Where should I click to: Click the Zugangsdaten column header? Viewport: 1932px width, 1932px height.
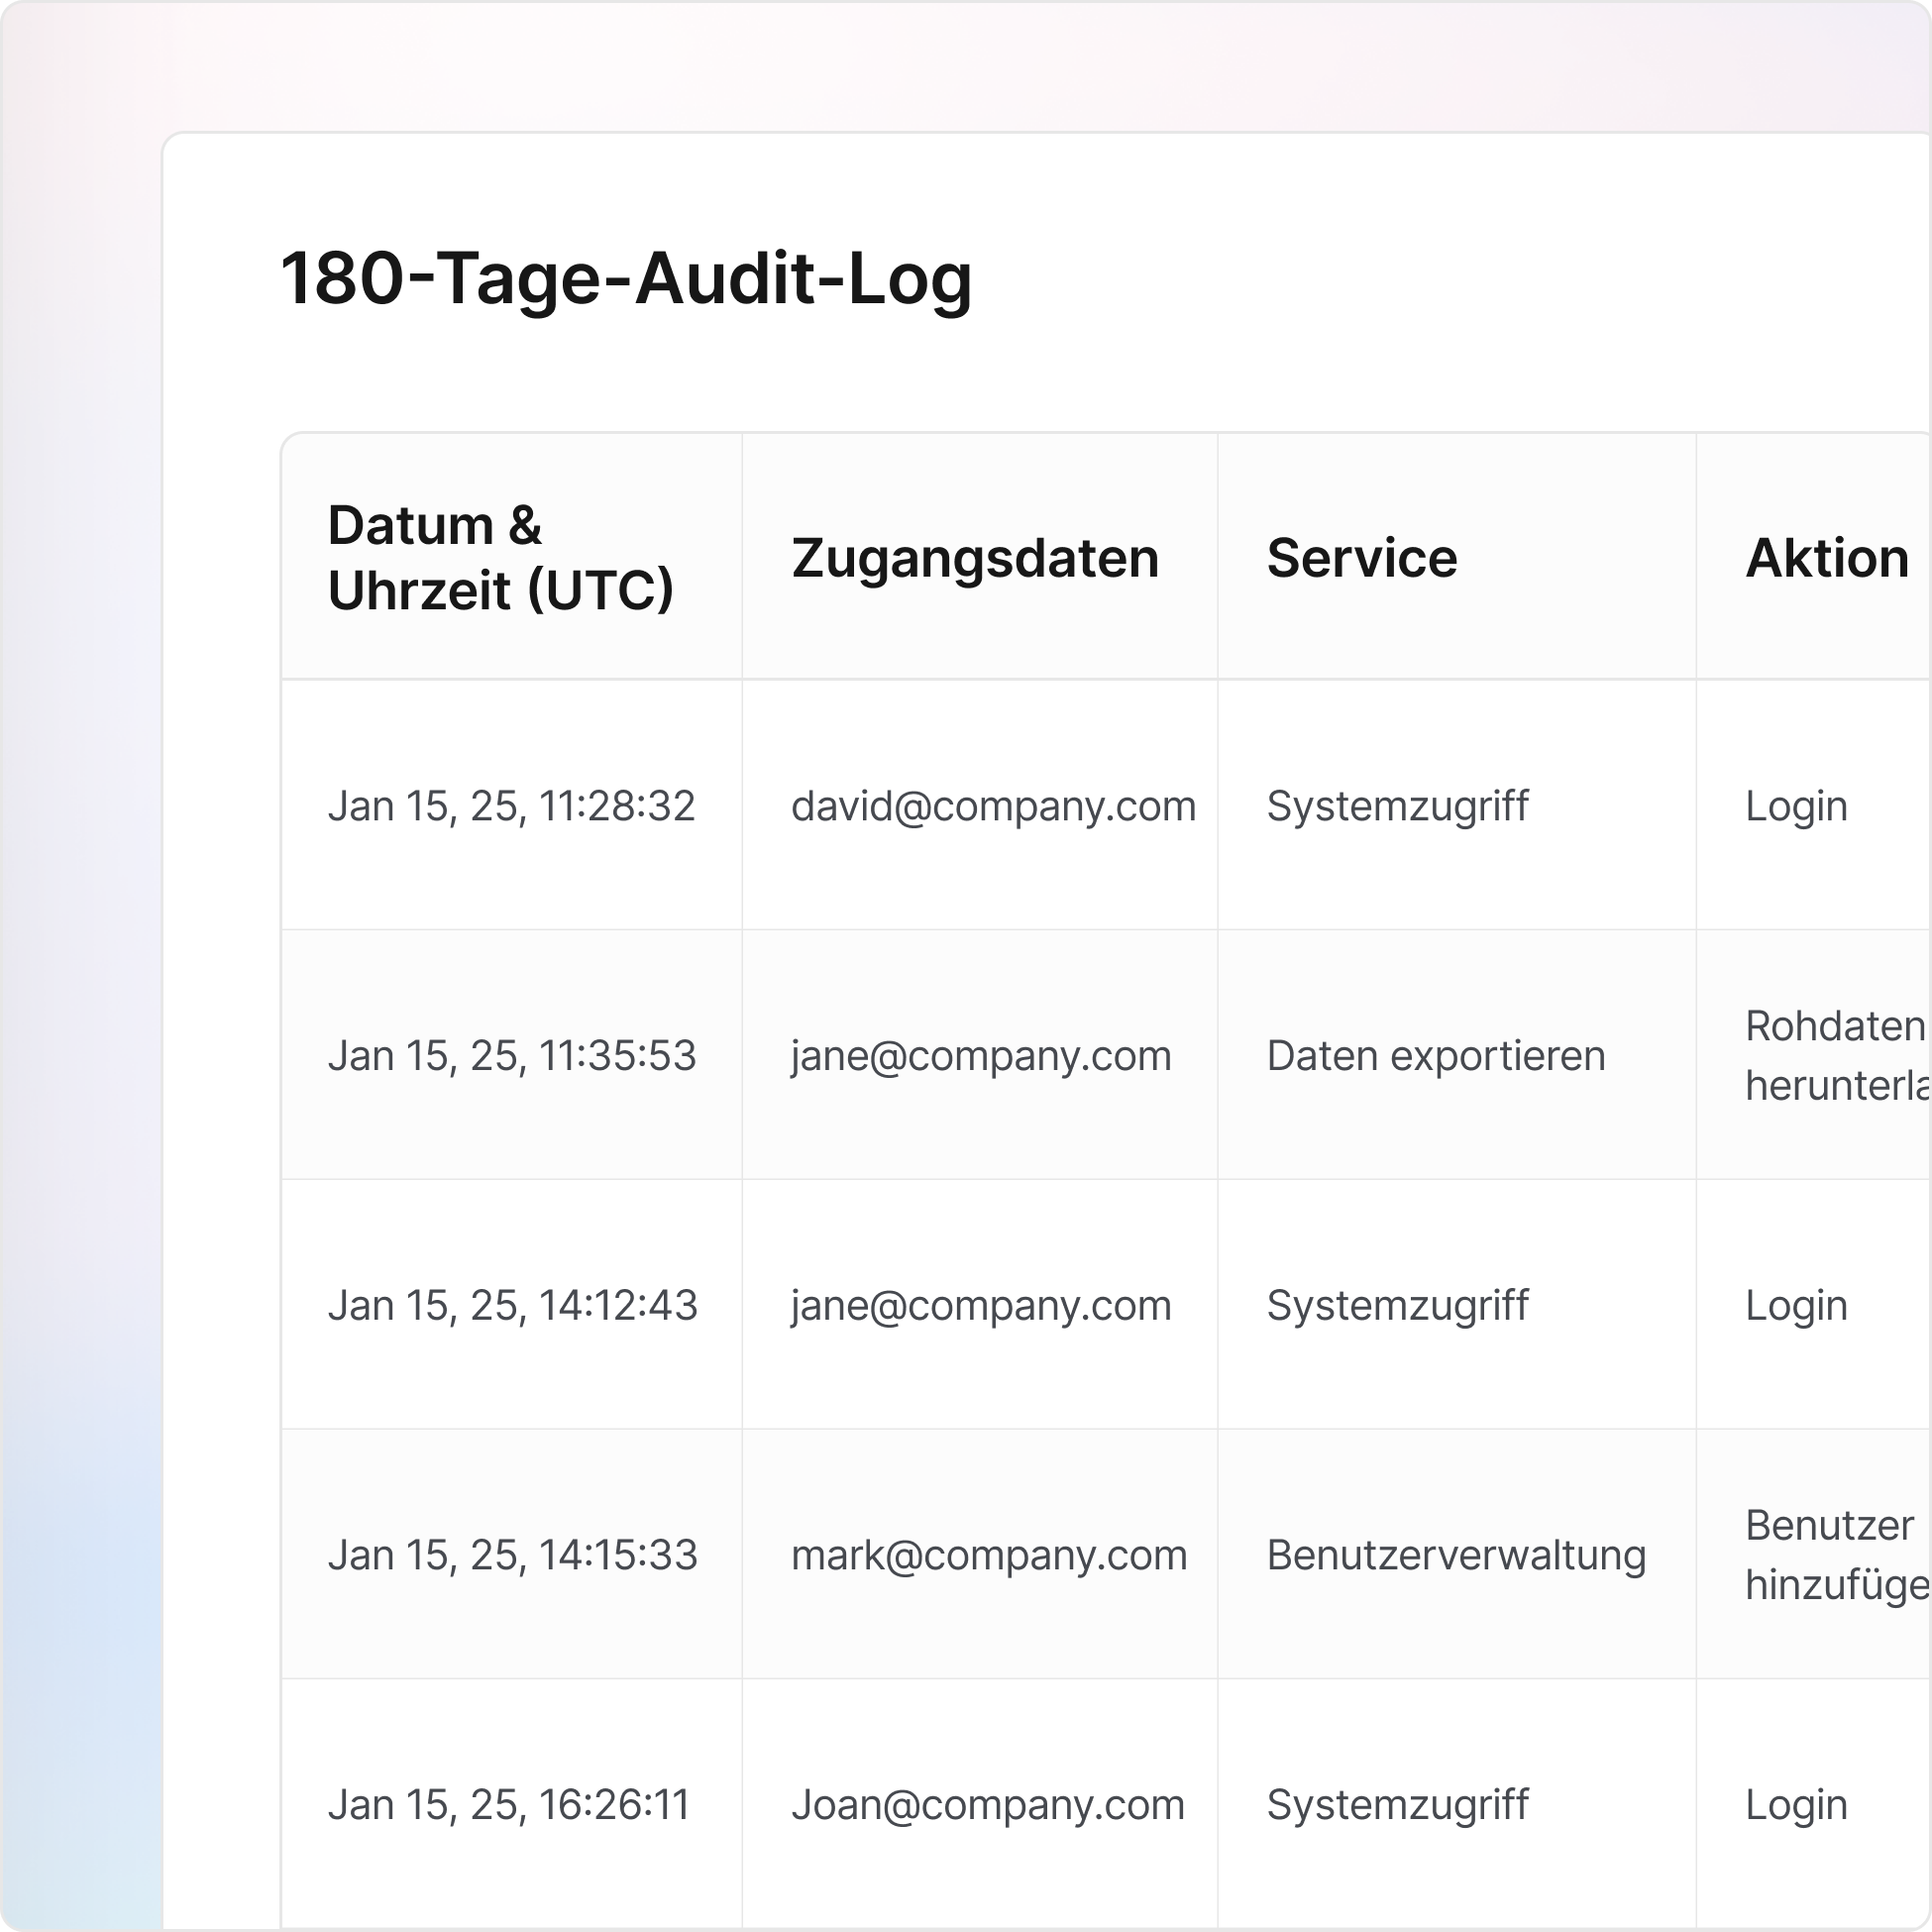(x=975, y=560)
